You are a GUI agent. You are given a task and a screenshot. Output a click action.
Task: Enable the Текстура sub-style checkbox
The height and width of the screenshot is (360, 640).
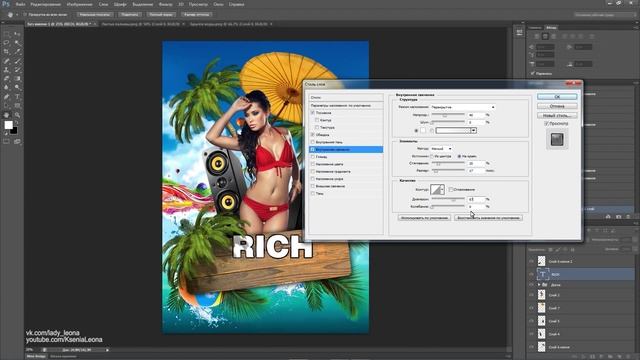click(317, 127)
